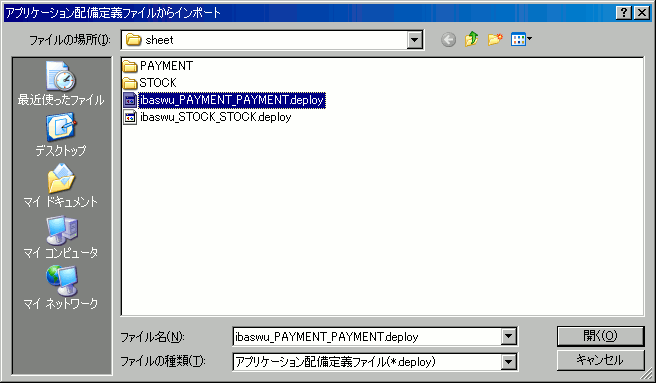Click the 開く(O) button
656x383 pixels.
(x=600, y=336)
